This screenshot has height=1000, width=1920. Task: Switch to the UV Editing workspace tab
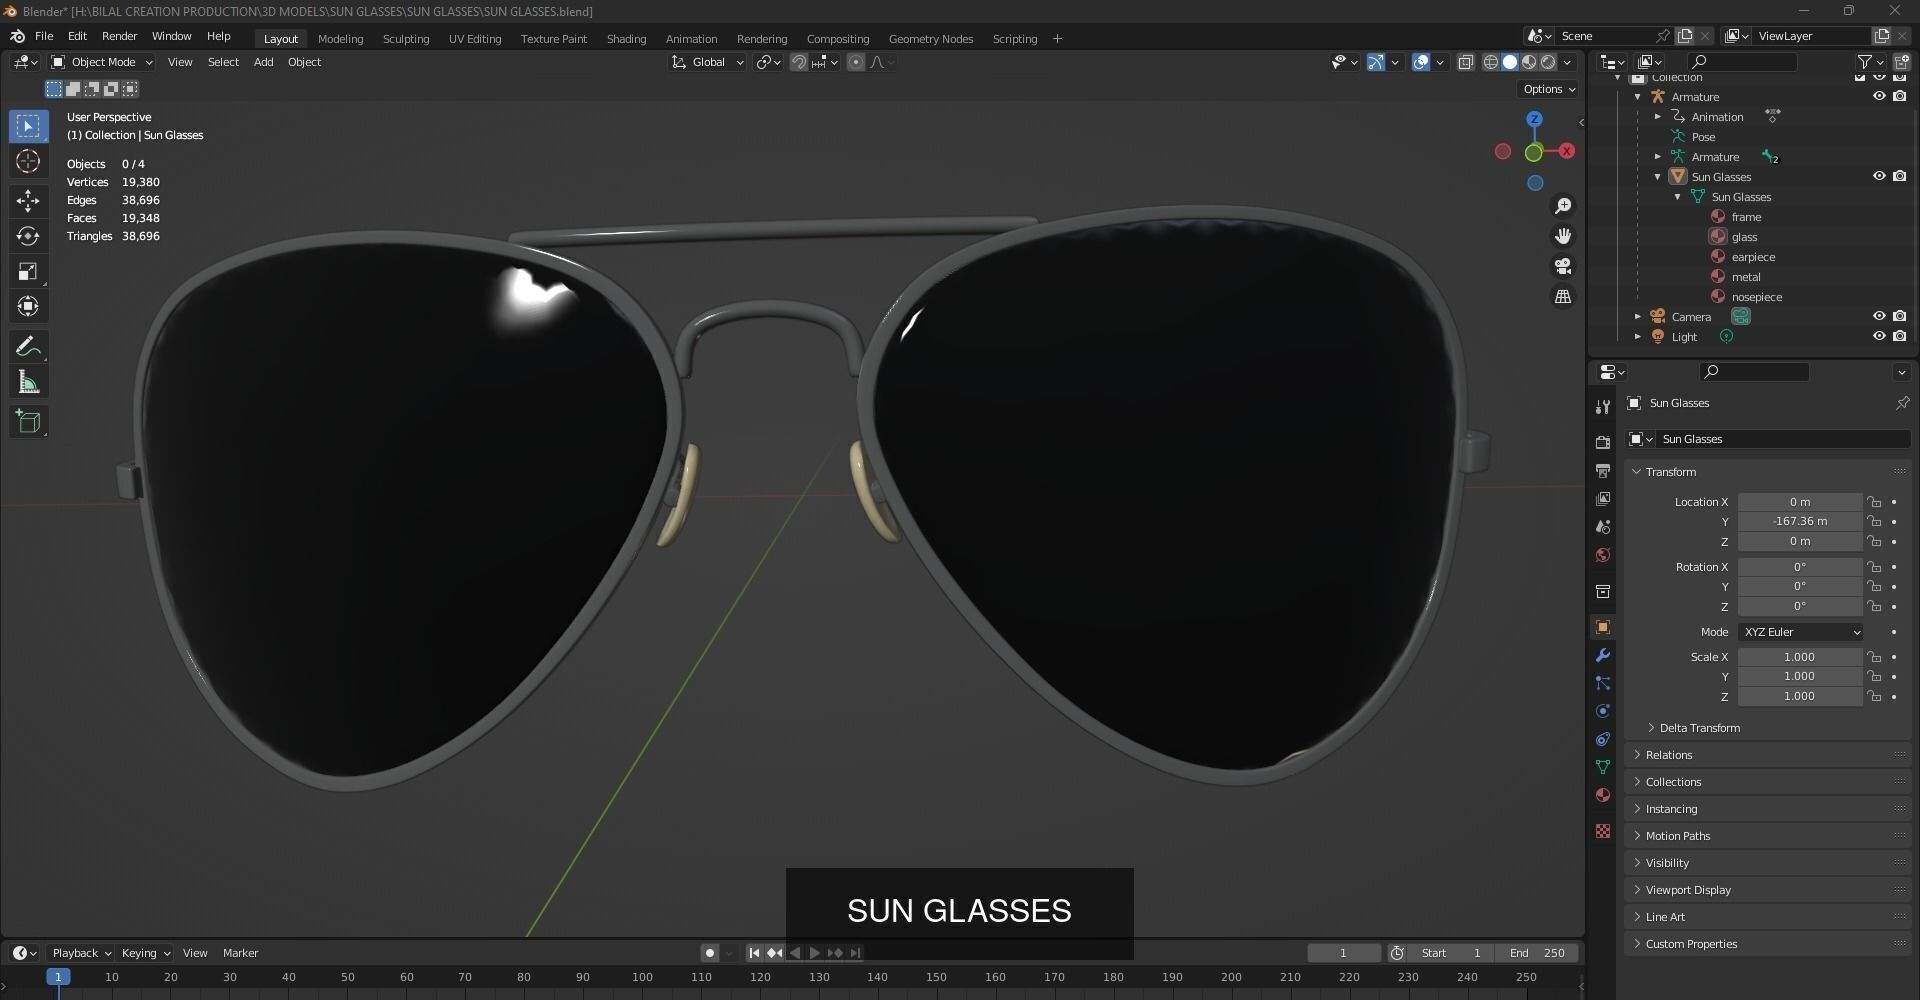(475, 39)
